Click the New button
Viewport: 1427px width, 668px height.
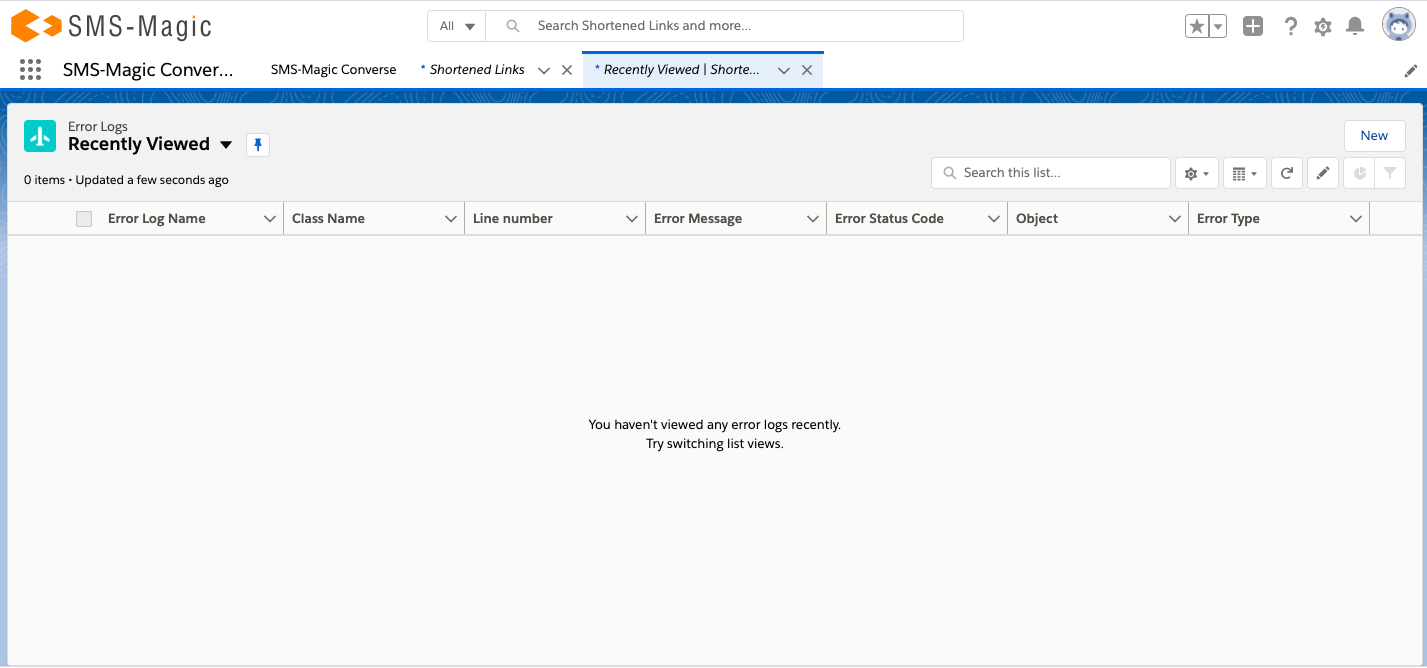tap(1374, 135)
